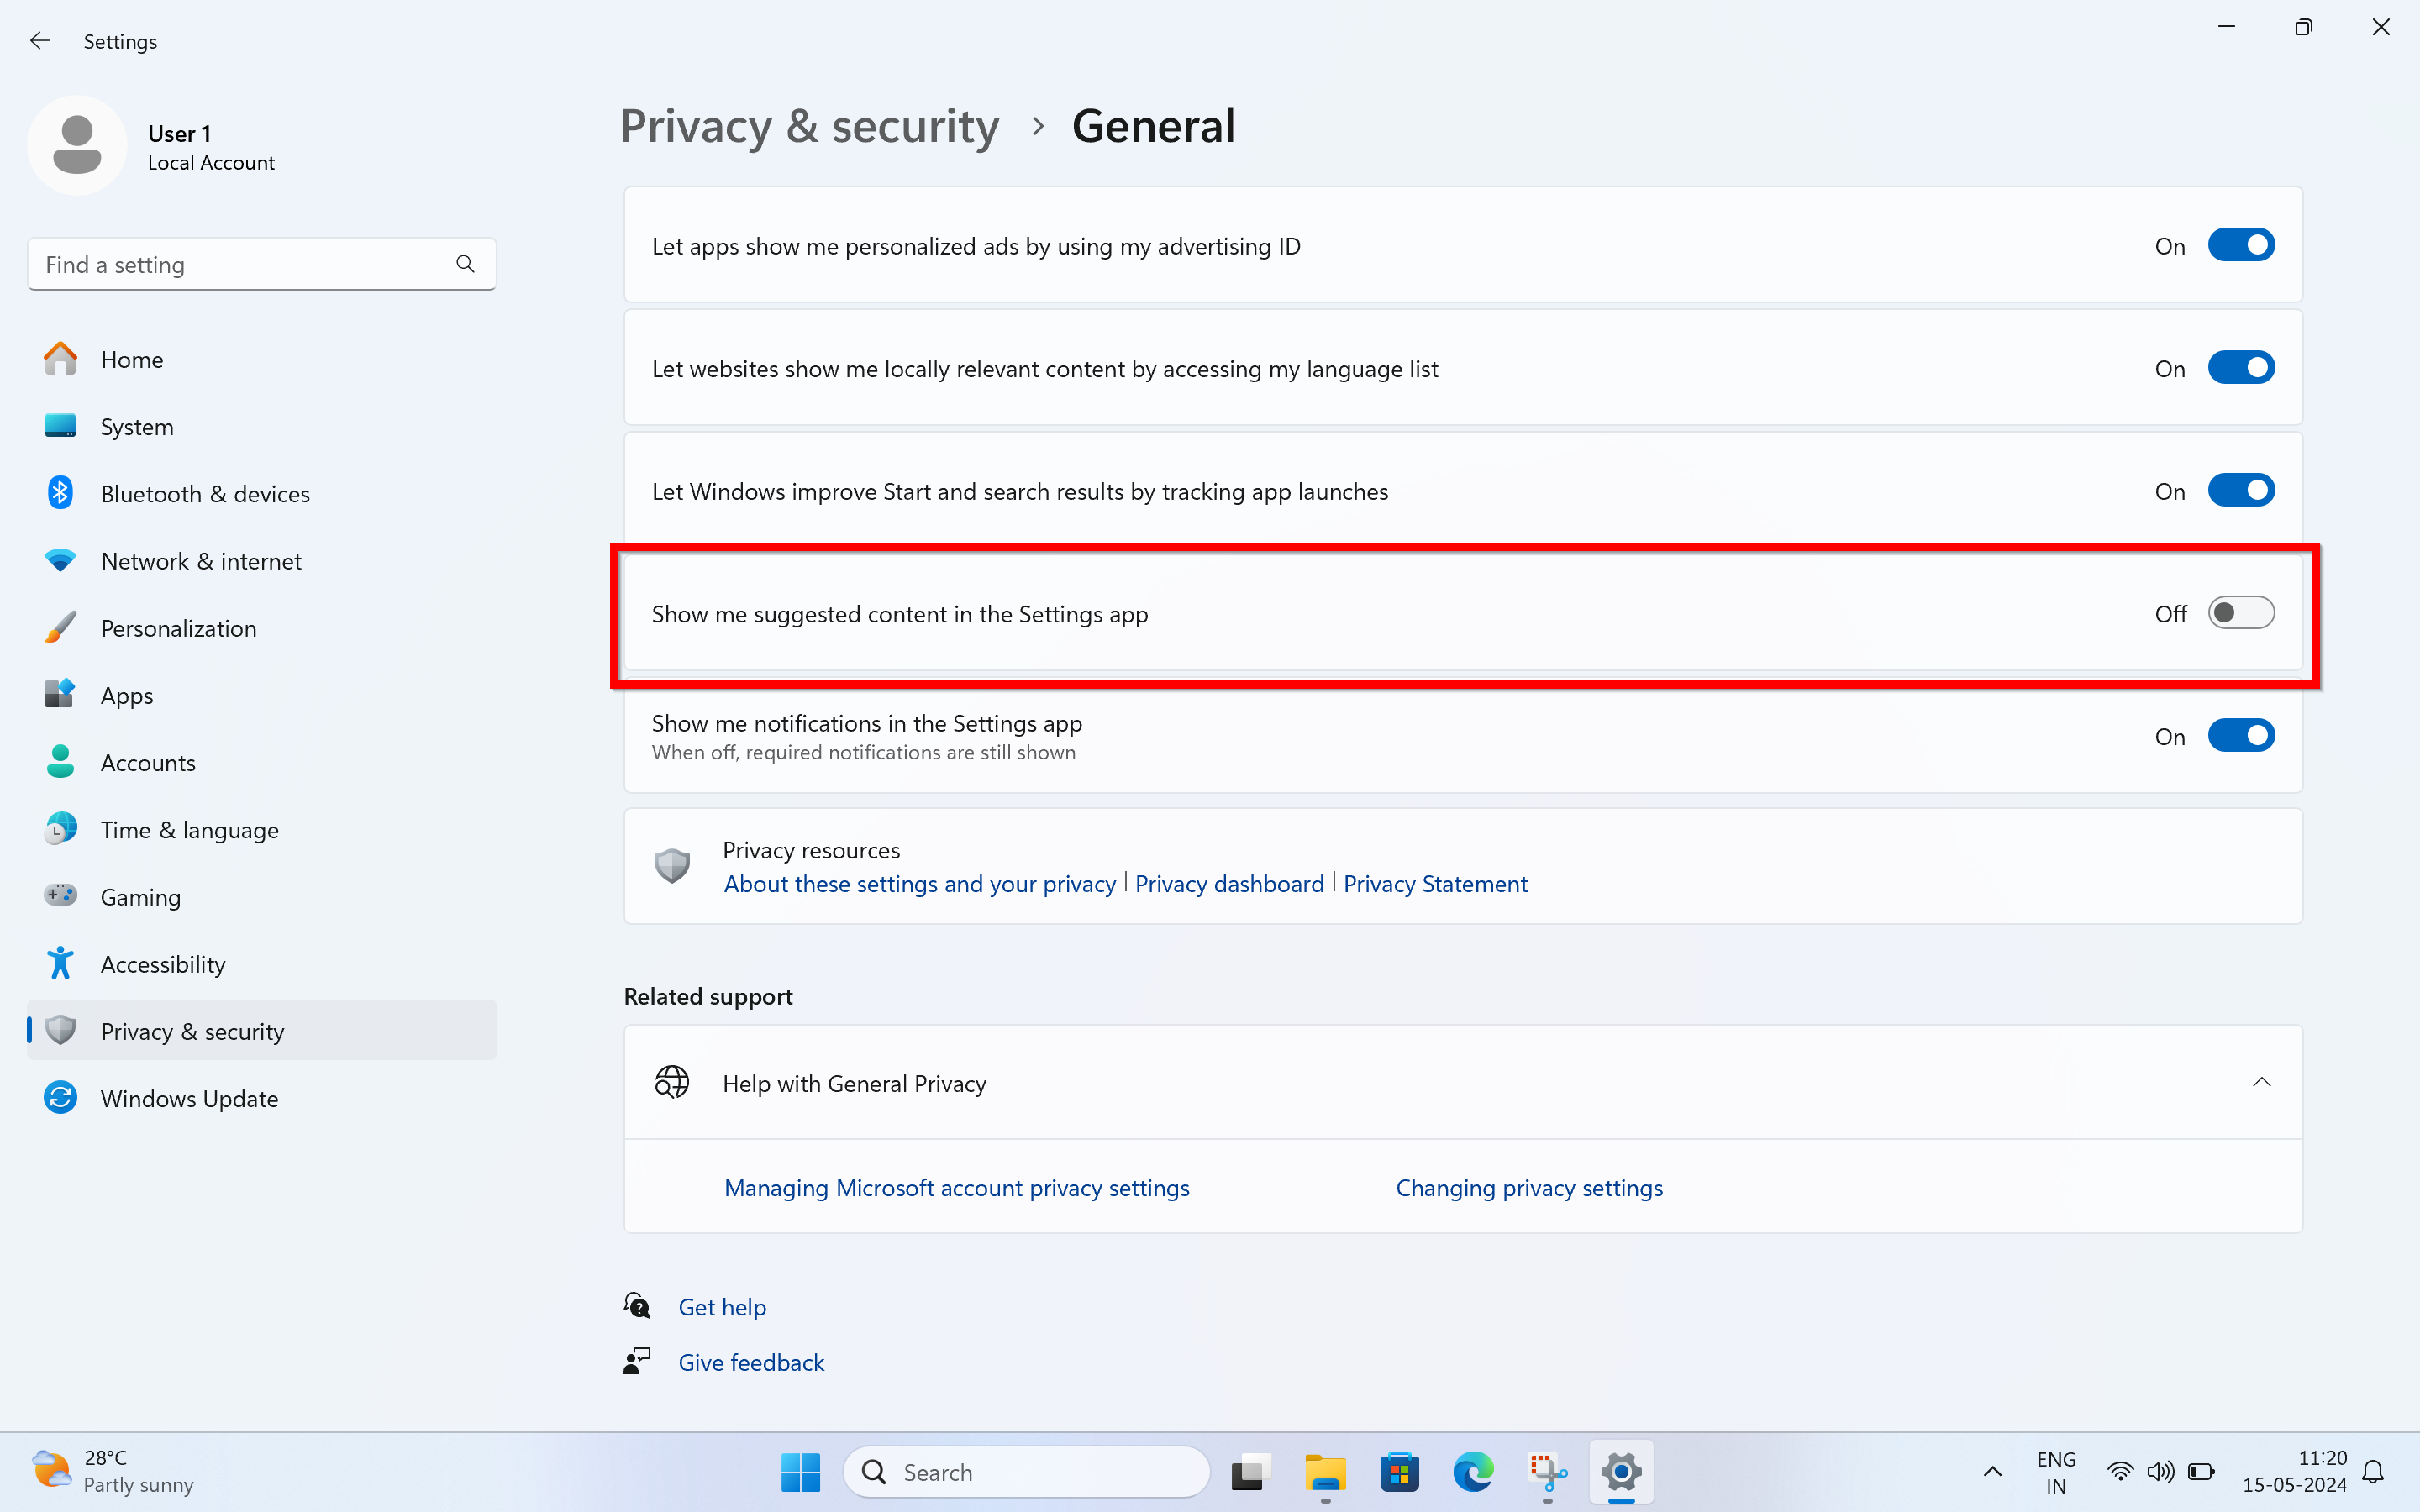Click the ENG IN language indicator
This screenshot has height=1512, width=2420.
[2056, 1472]
